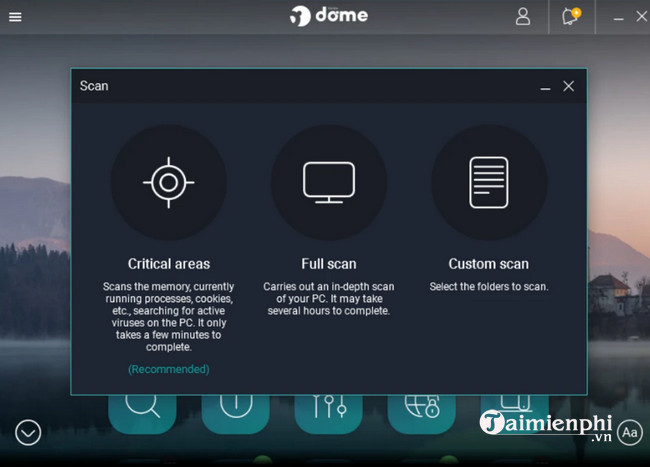Minimize the Scan dialog
The height and width of the screenshot is (467, 650).
tap(545, 88)
